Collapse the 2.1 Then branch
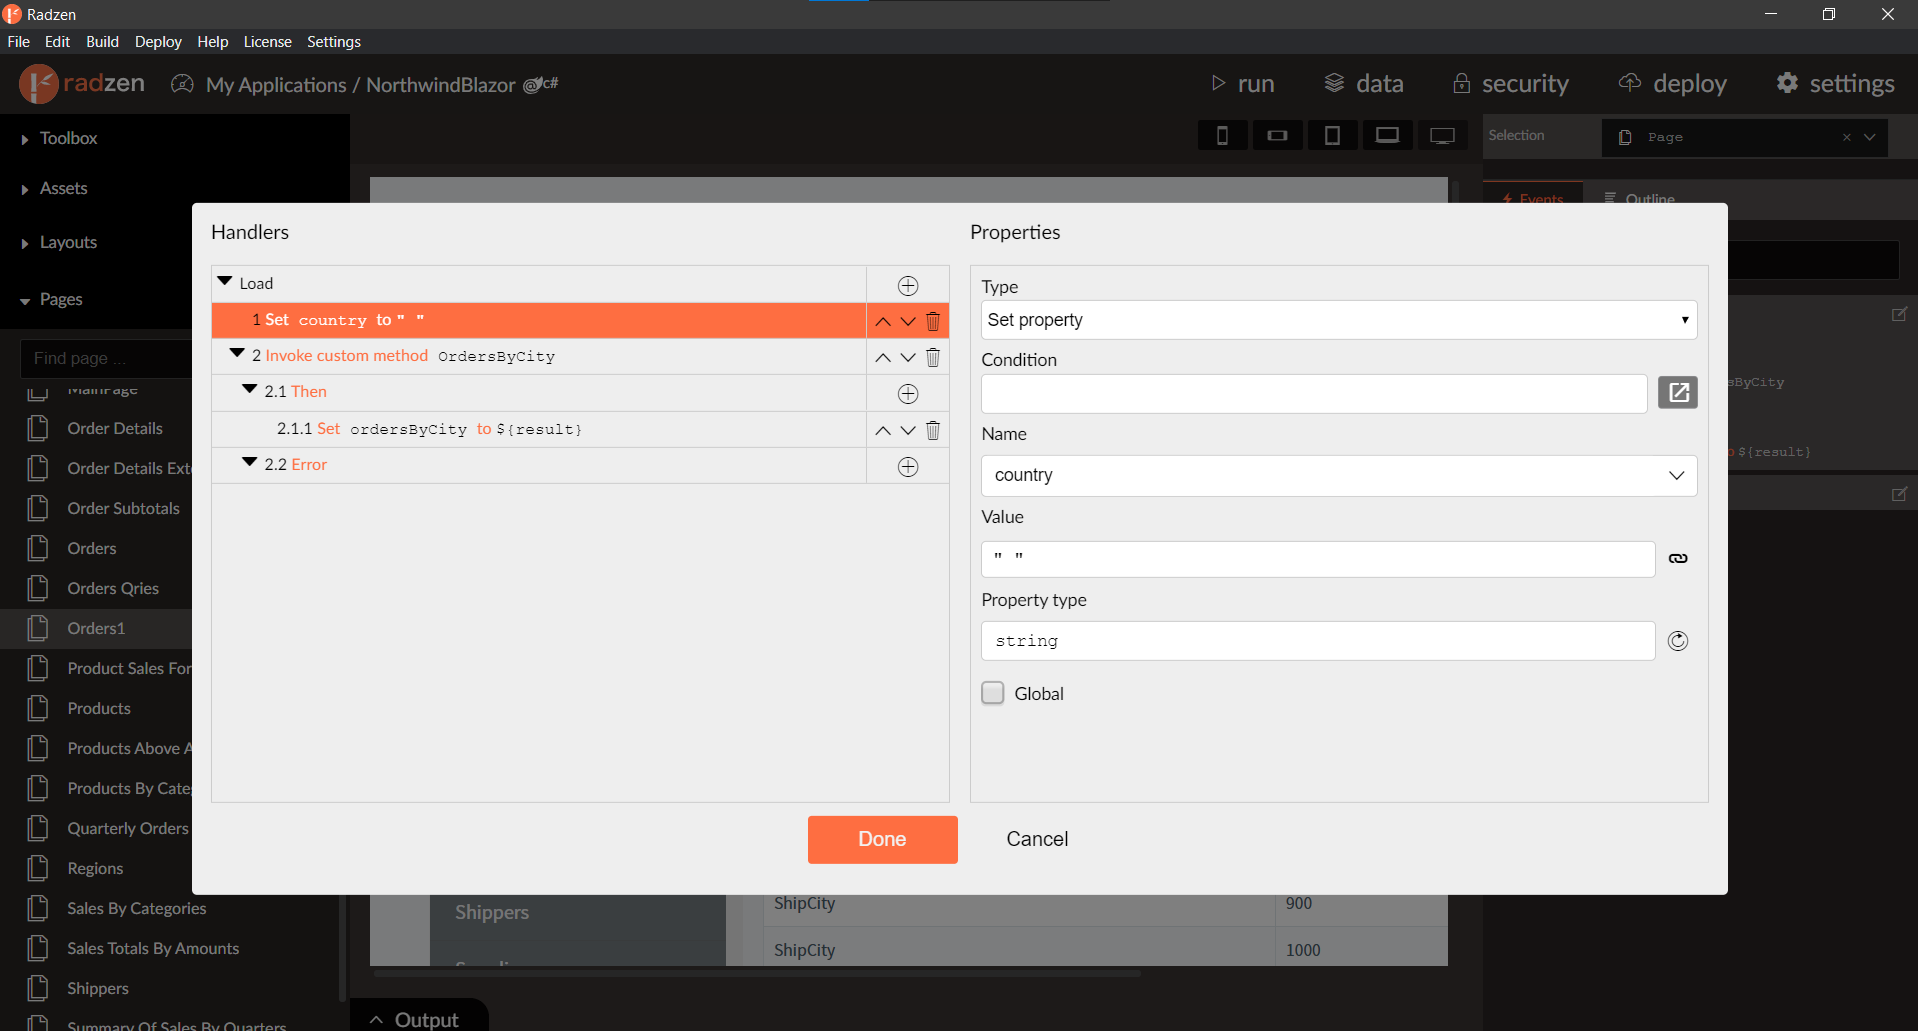The image size is (1918, 1031). [x=250, y=390]
